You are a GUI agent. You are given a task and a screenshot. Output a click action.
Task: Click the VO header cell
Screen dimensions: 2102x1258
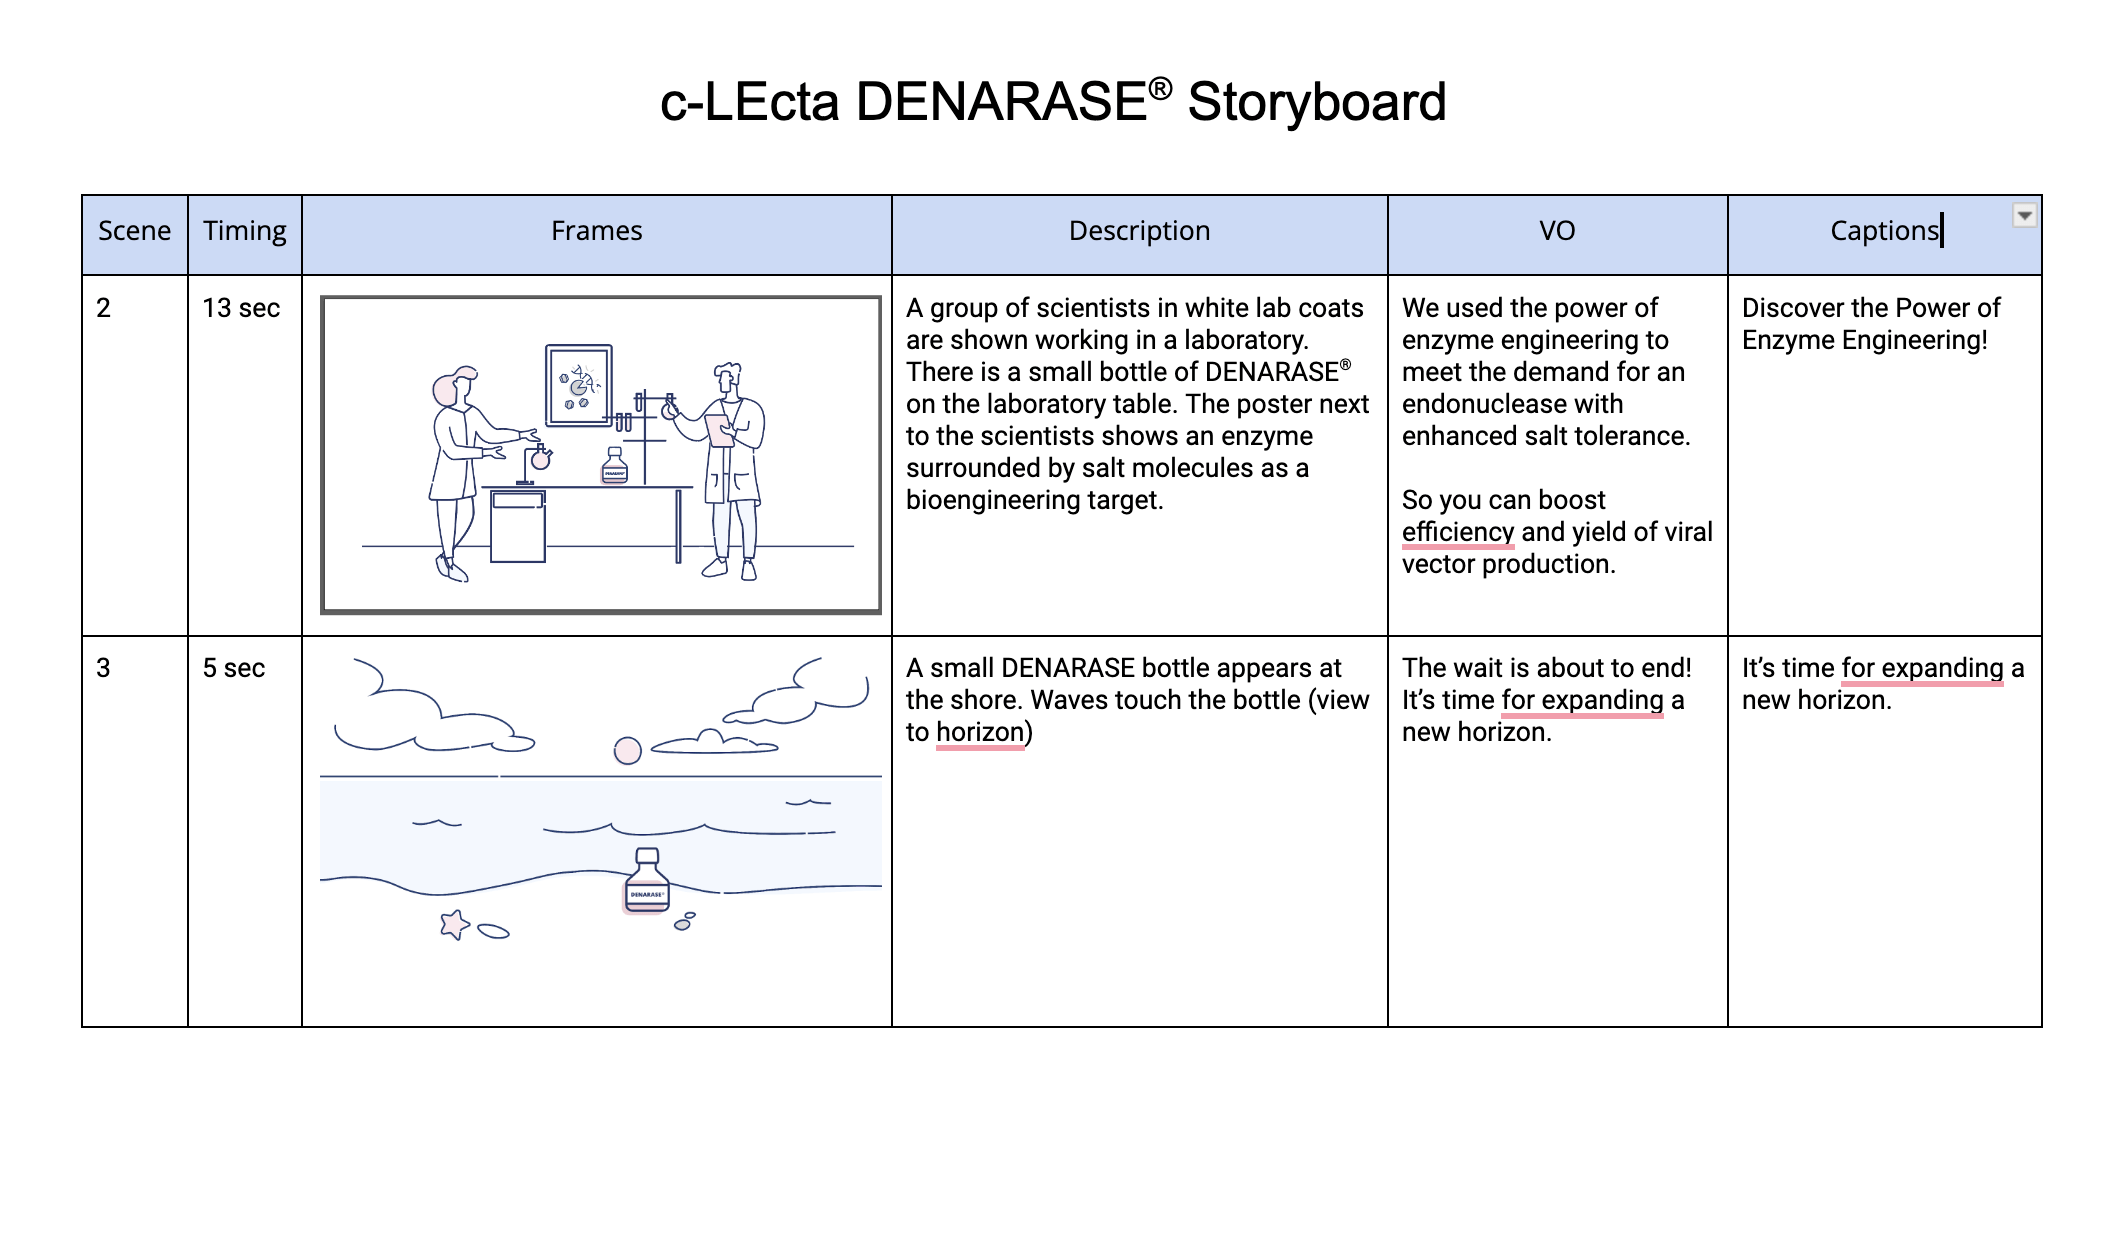[x=1556, y=231]
